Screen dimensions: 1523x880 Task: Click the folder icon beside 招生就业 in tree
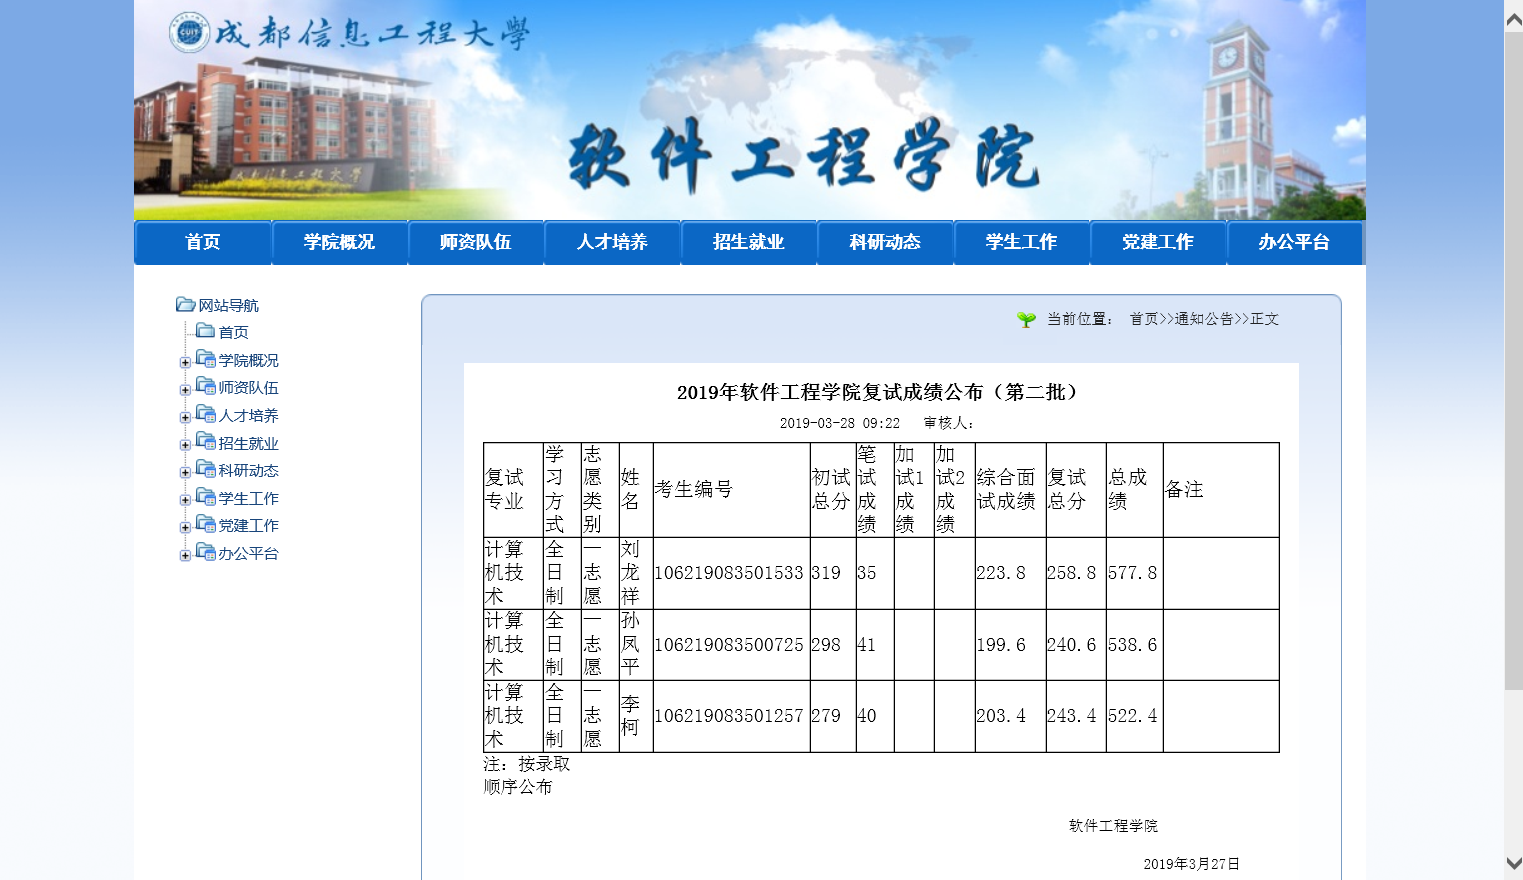[x=206, y=442]
